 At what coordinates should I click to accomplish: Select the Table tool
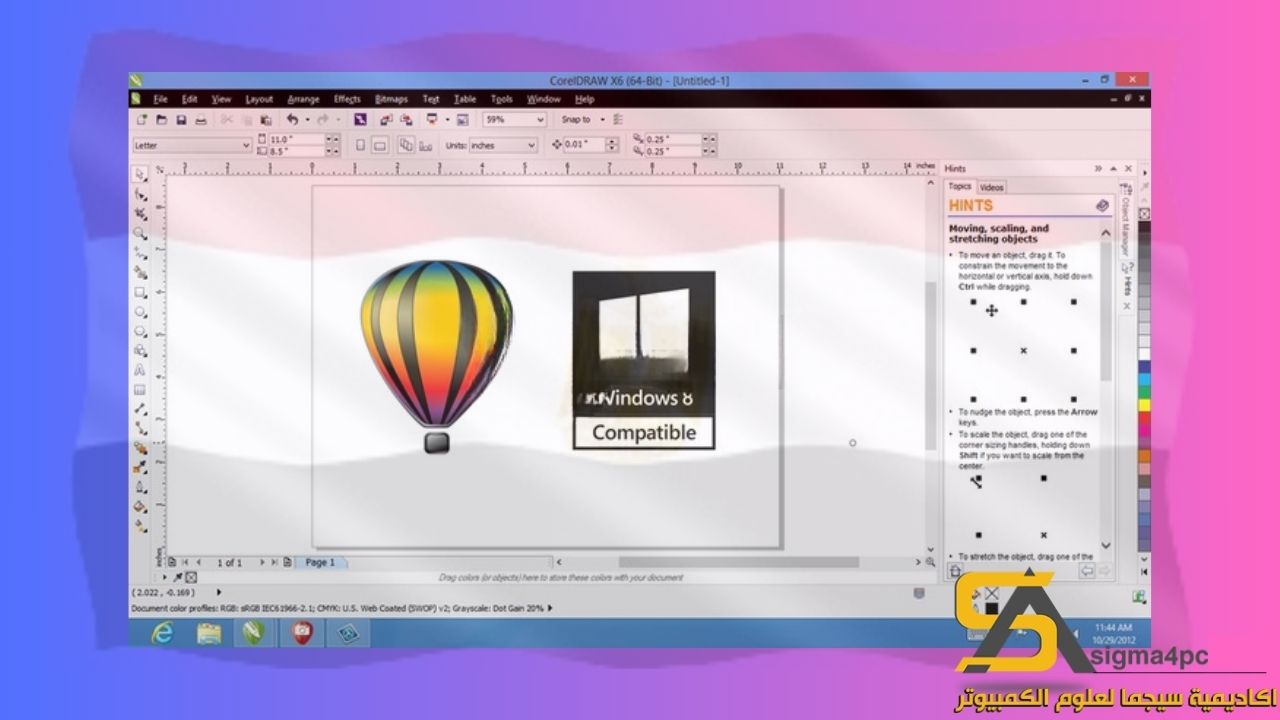point(140,389)
